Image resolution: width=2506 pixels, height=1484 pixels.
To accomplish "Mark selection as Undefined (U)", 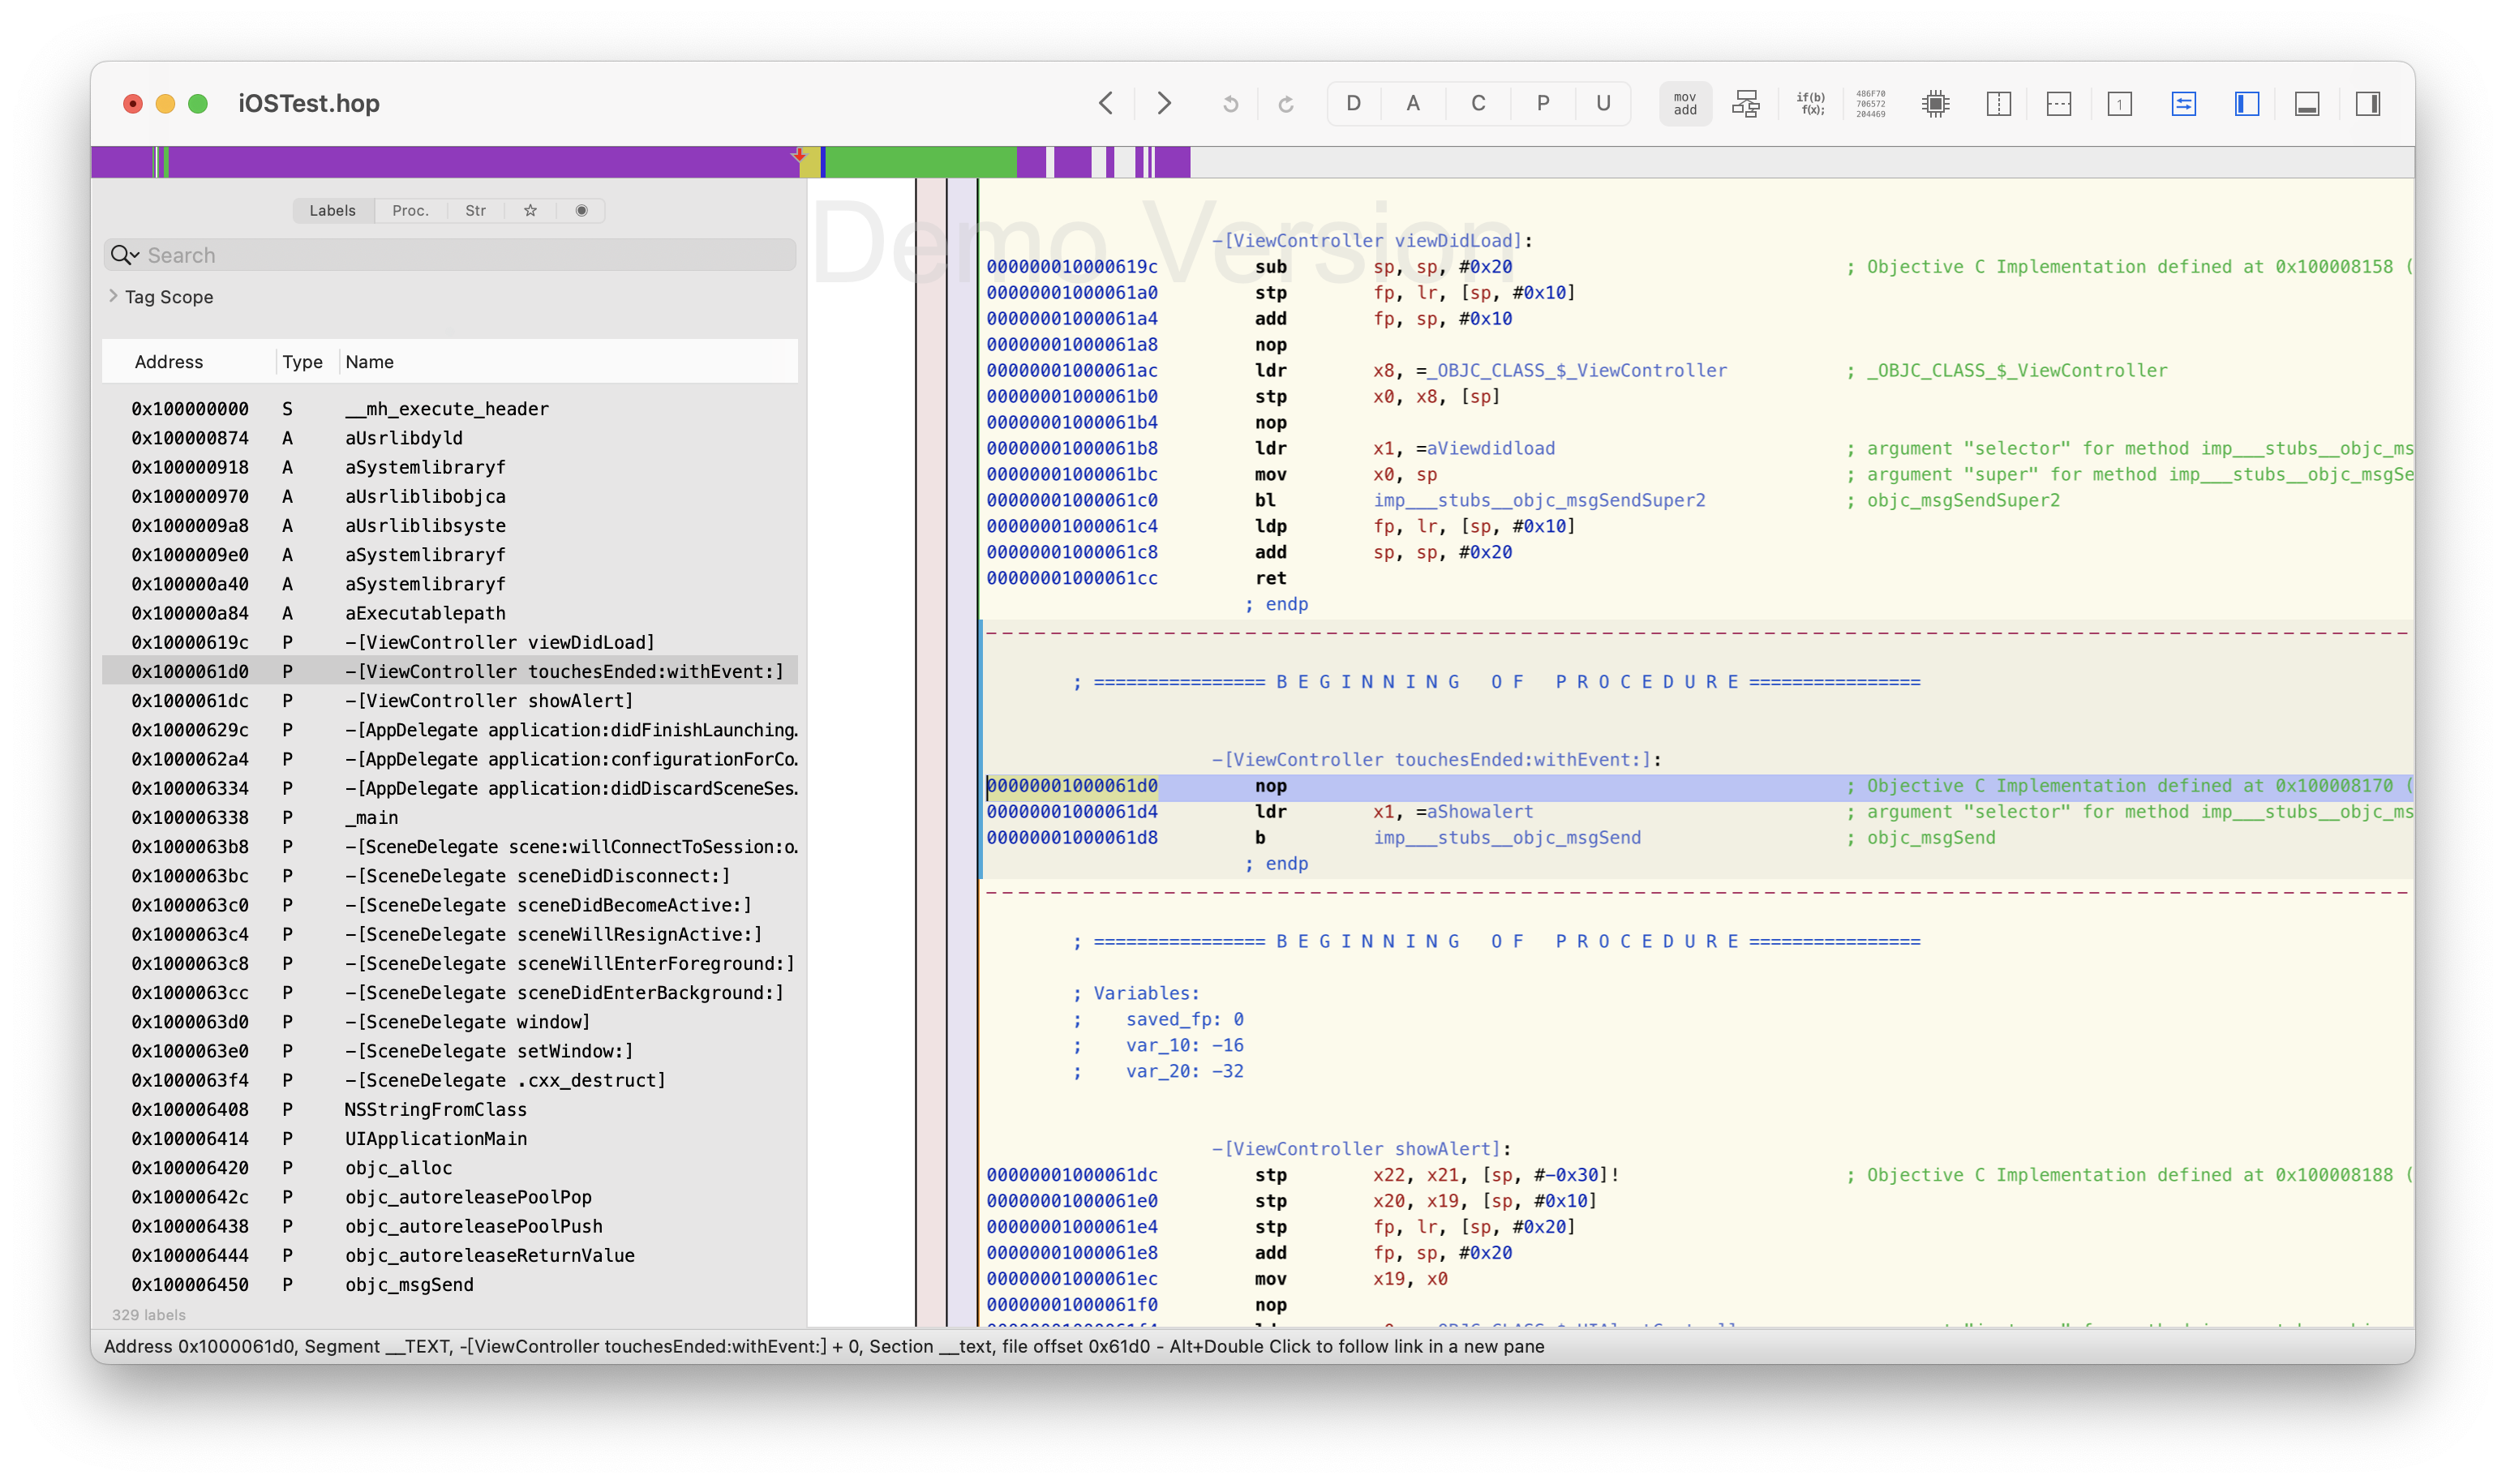I will click(1603, 103).
